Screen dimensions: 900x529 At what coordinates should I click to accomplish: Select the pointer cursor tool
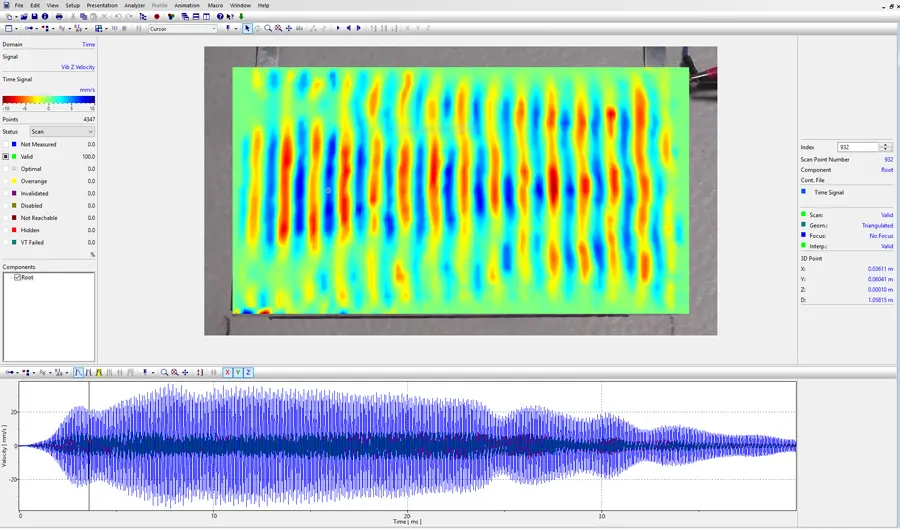(247, 28)
